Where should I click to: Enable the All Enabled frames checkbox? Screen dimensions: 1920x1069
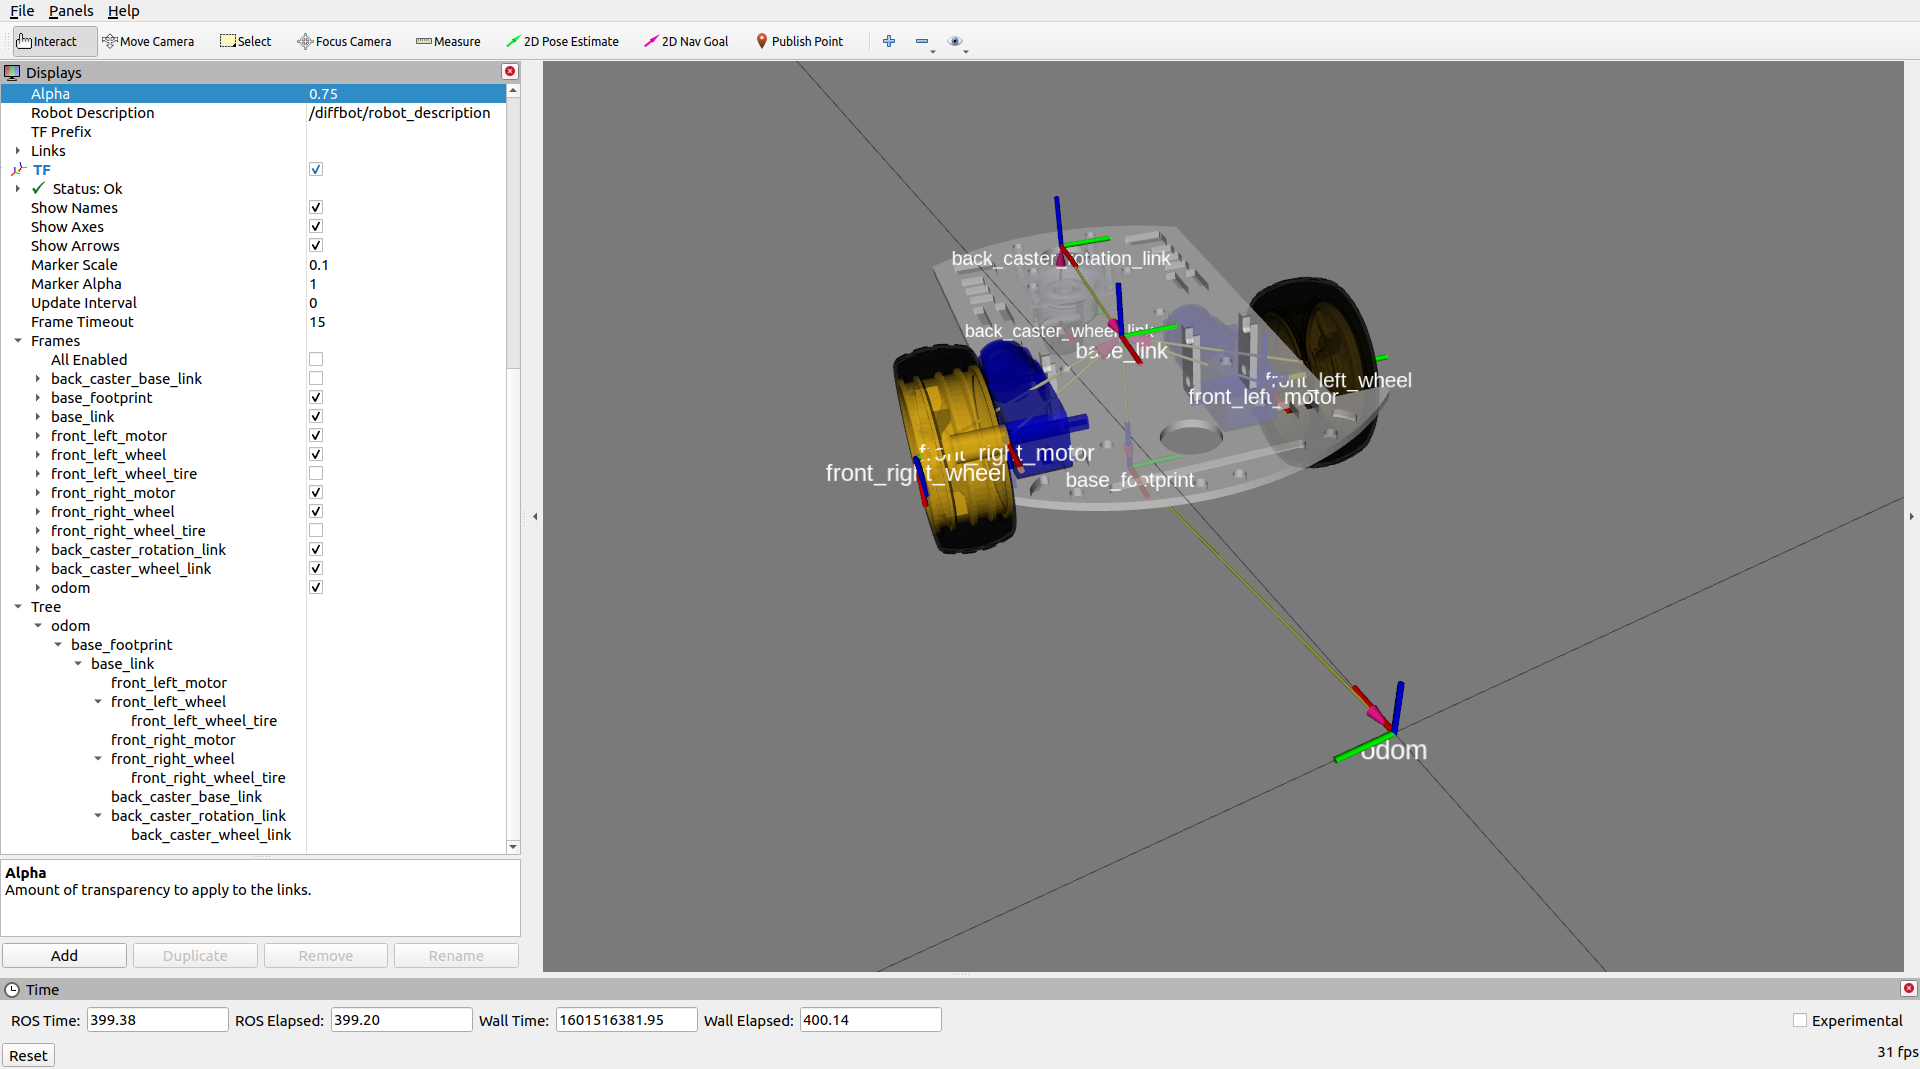[316, 360]
